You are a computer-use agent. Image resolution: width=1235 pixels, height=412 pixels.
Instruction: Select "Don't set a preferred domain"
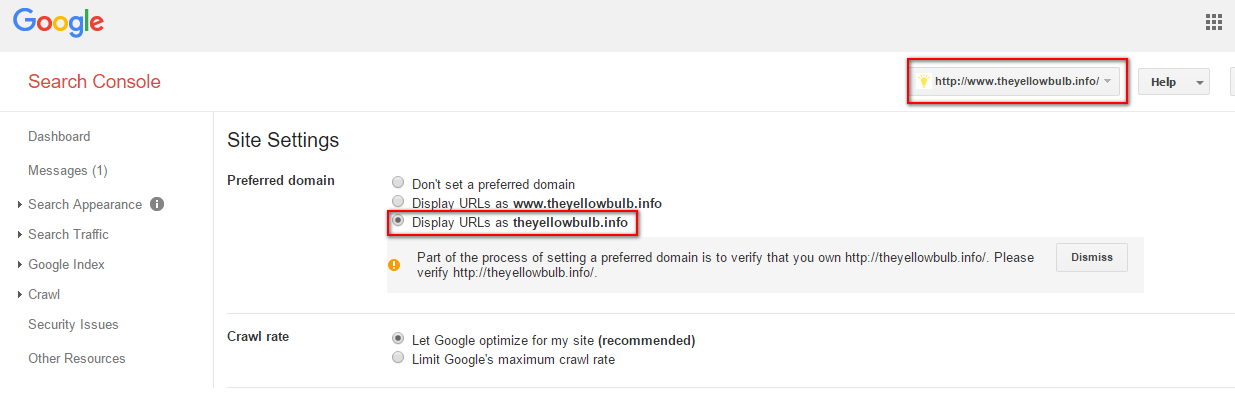point(399,183)
